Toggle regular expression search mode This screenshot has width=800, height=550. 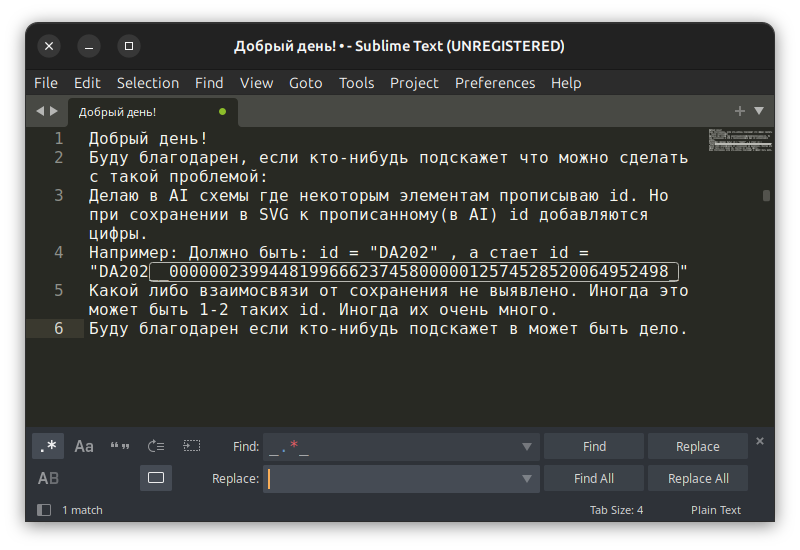pyautogui.click(x=48, y=446)
